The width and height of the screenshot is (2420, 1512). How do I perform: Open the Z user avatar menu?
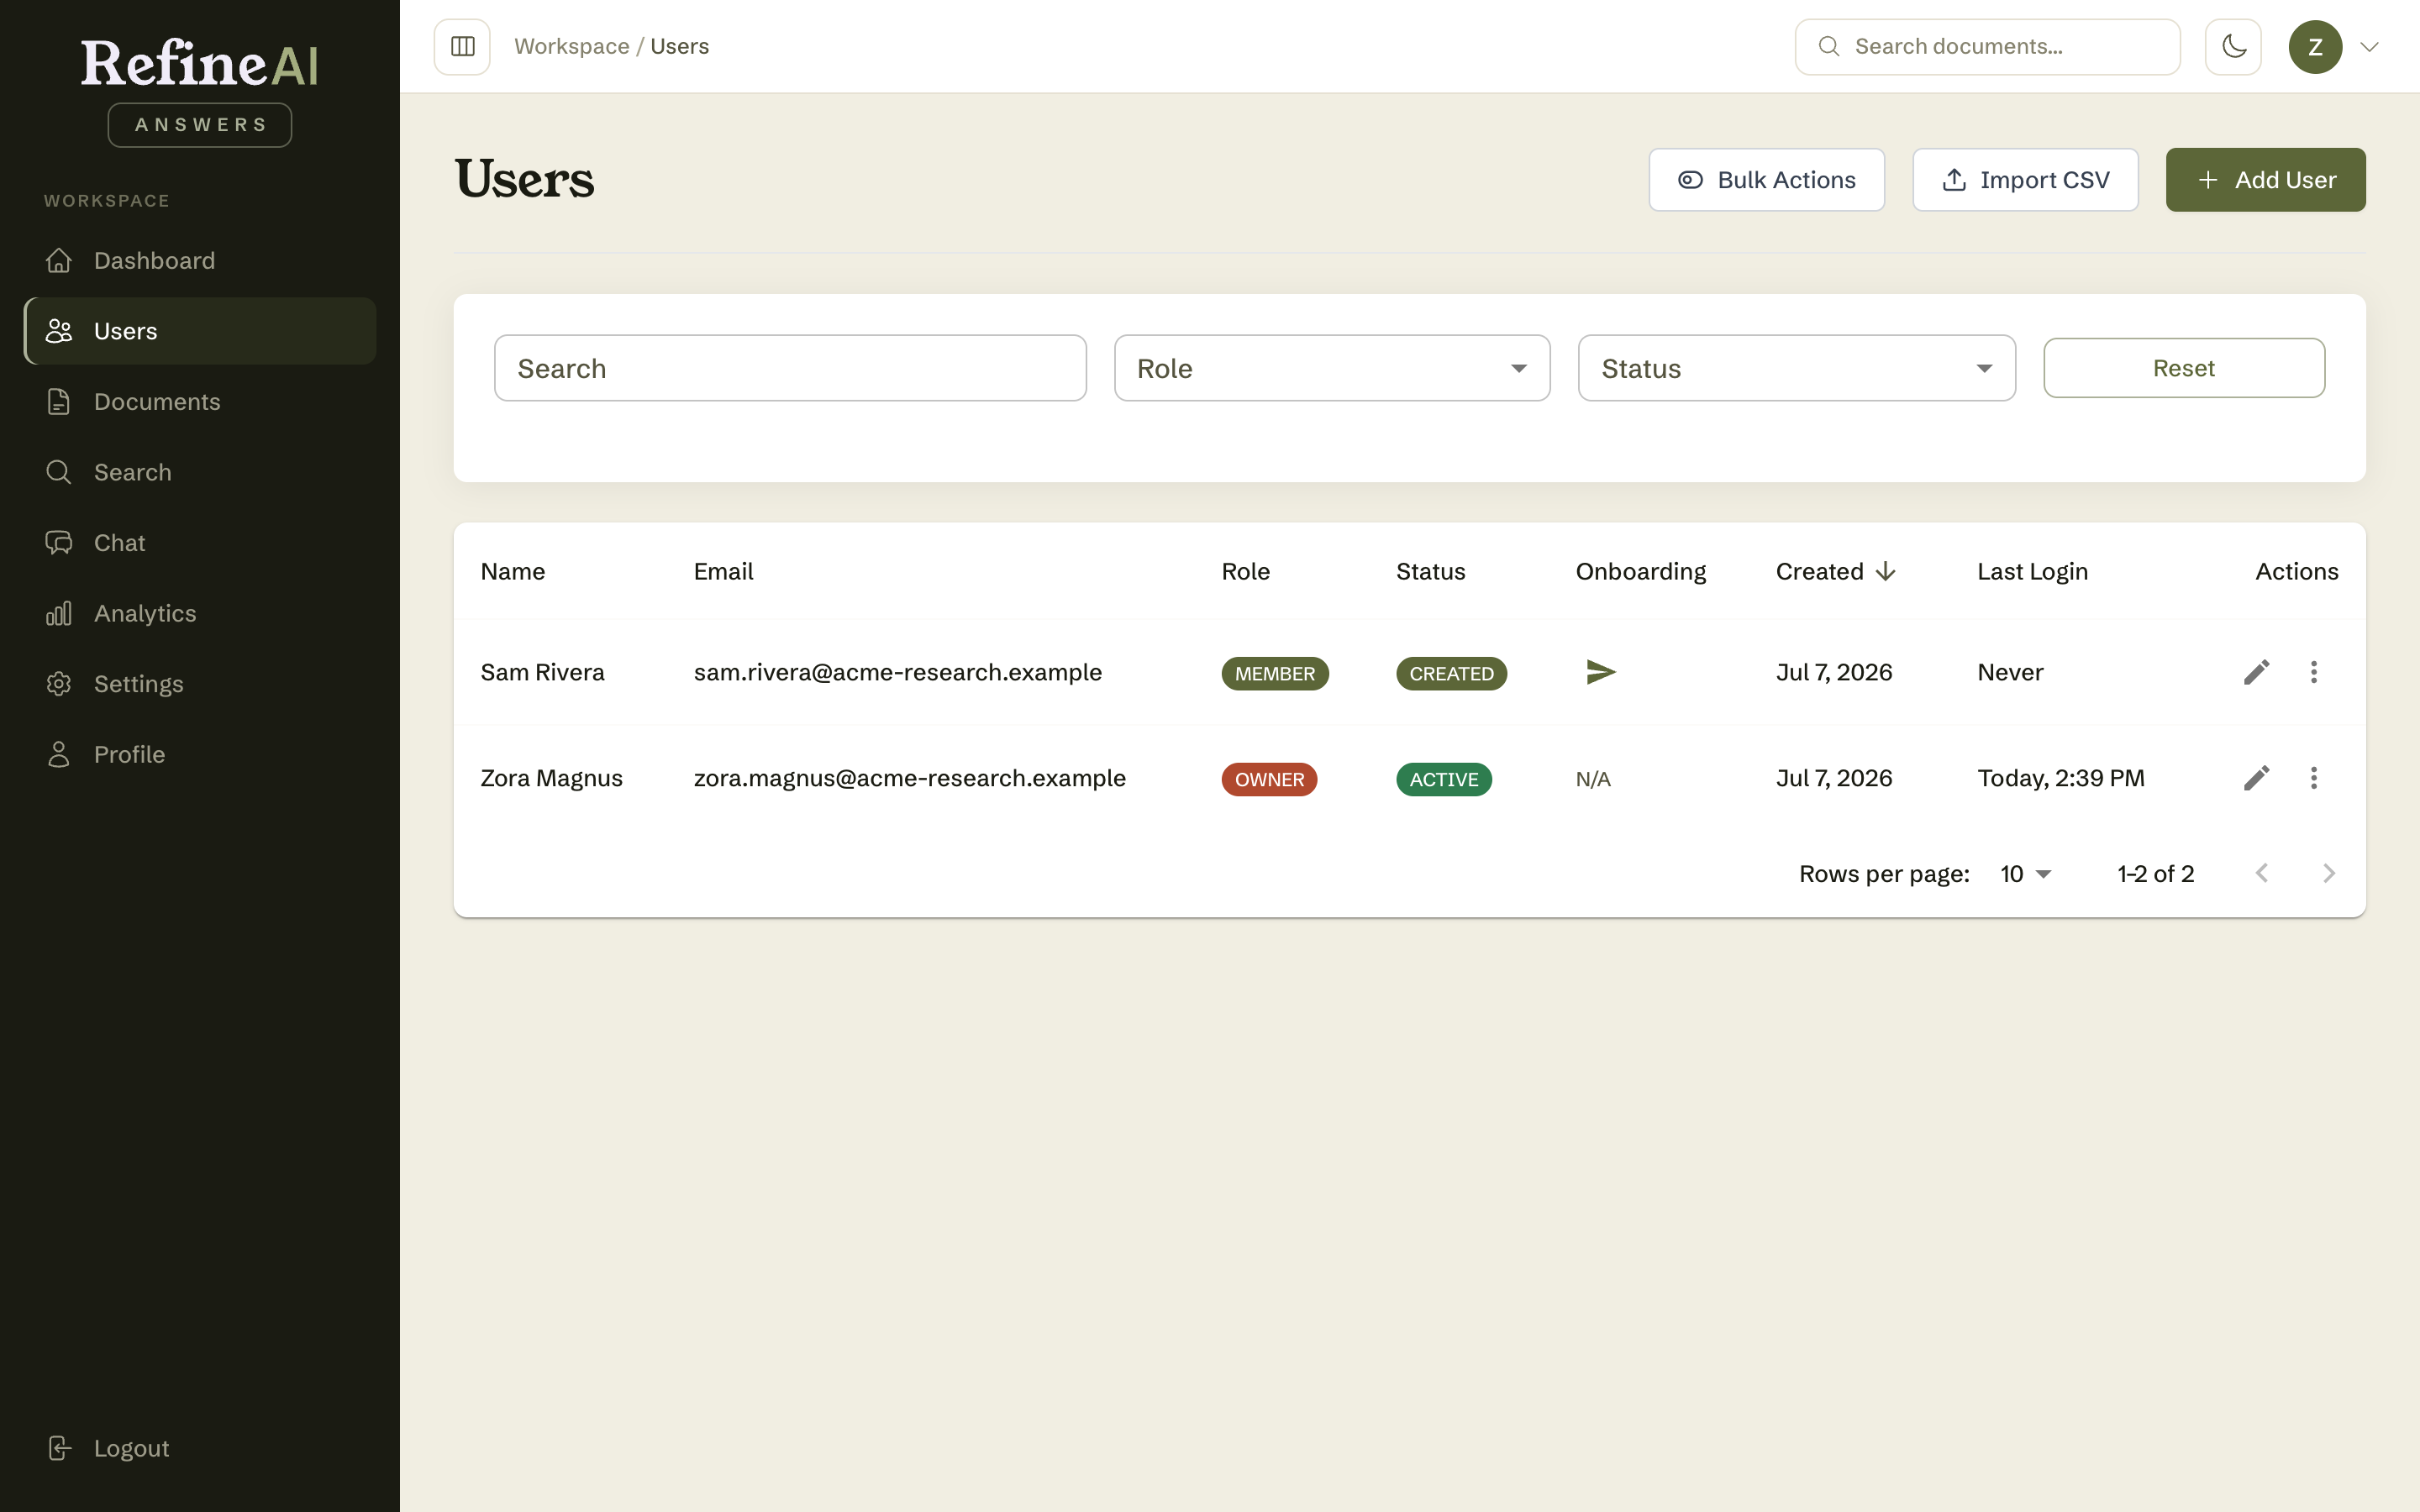pyautogui.click(x=2315, y=47)
